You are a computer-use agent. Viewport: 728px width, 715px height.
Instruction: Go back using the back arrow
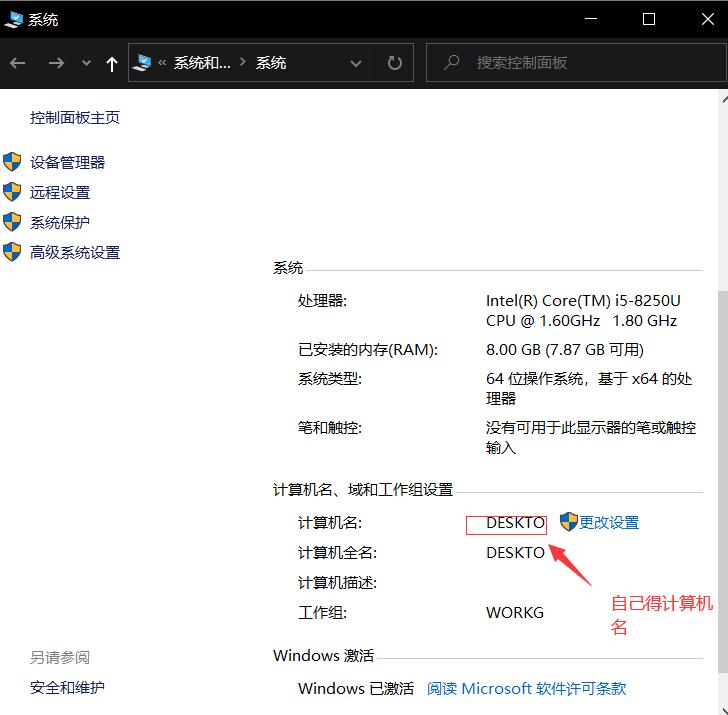[x=18, y=63]
